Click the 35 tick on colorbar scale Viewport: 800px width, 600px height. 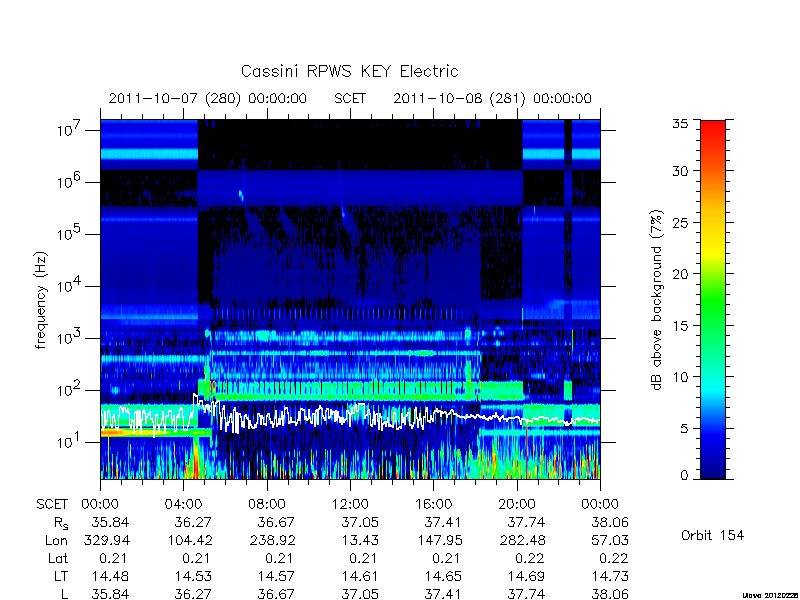[680, 124]
